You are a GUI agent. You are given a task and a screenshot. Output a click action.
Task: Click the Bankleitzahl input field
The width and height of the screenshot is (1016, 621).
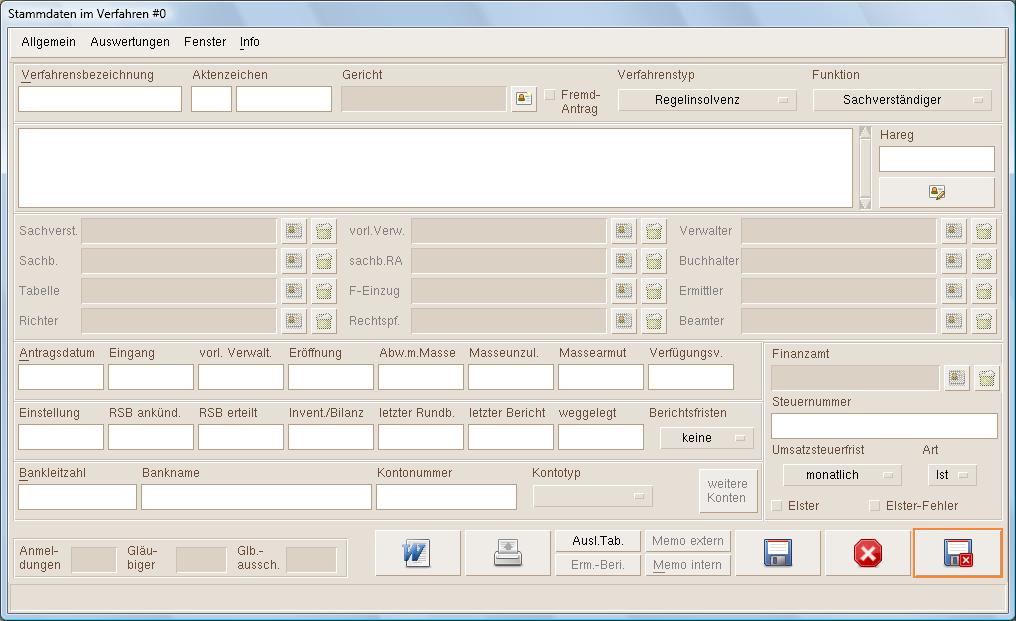77,497
